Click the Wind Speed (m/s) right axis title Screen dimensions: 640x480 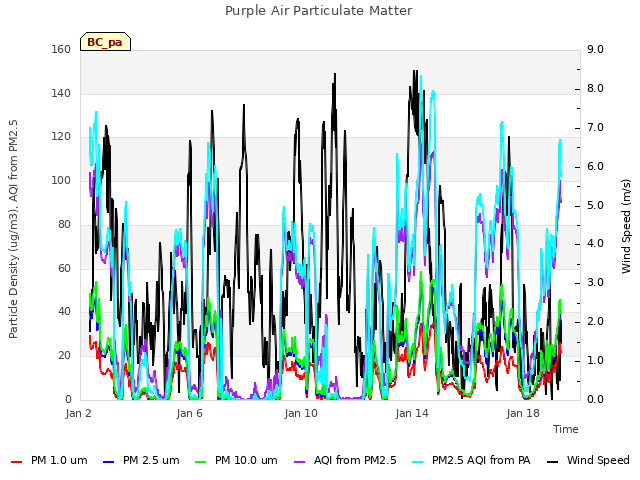point(626,226)
